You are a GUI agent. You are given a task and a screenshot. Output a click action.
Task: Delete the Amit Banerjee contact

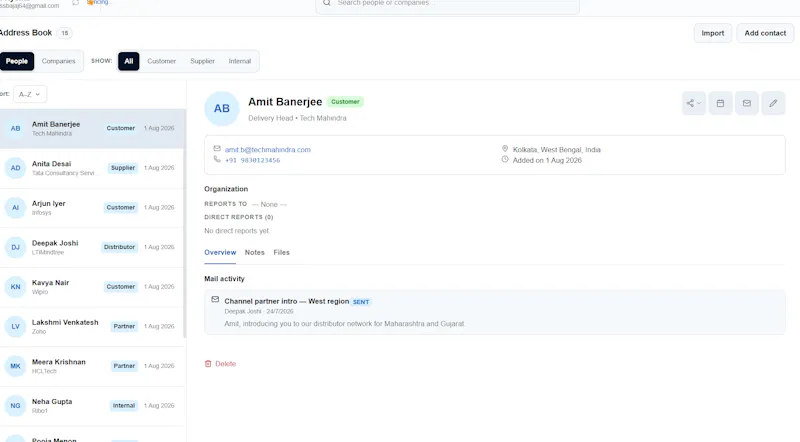tap(220, 364)
